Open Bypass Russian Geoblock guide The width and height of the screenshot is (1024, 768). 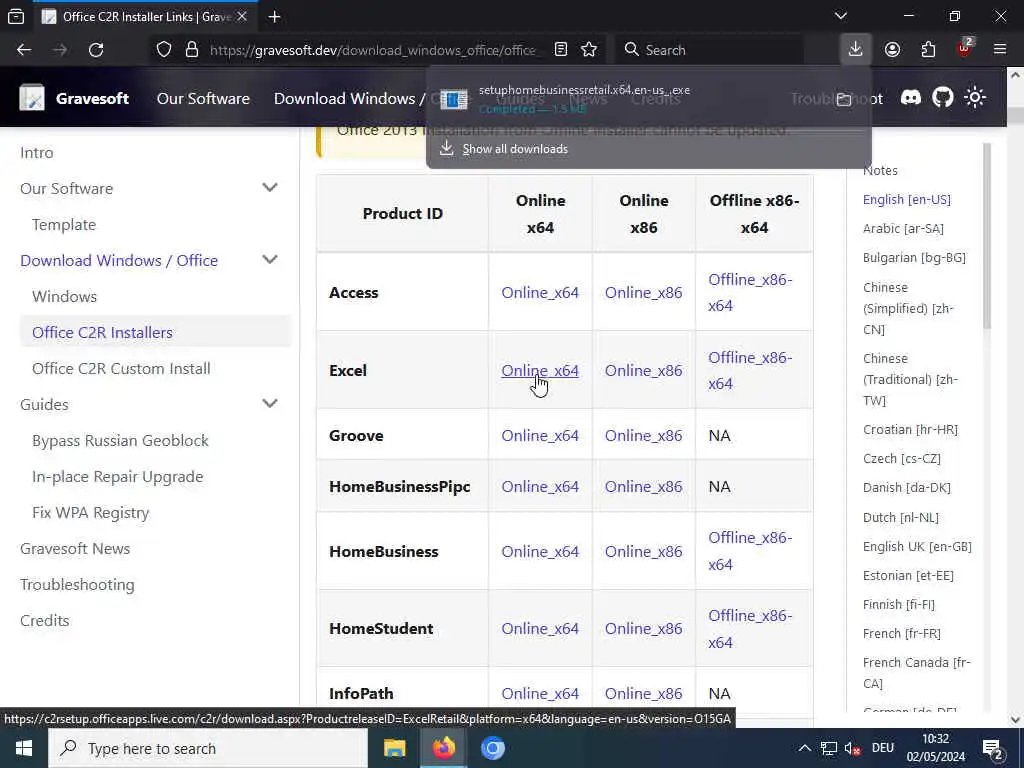120,441
